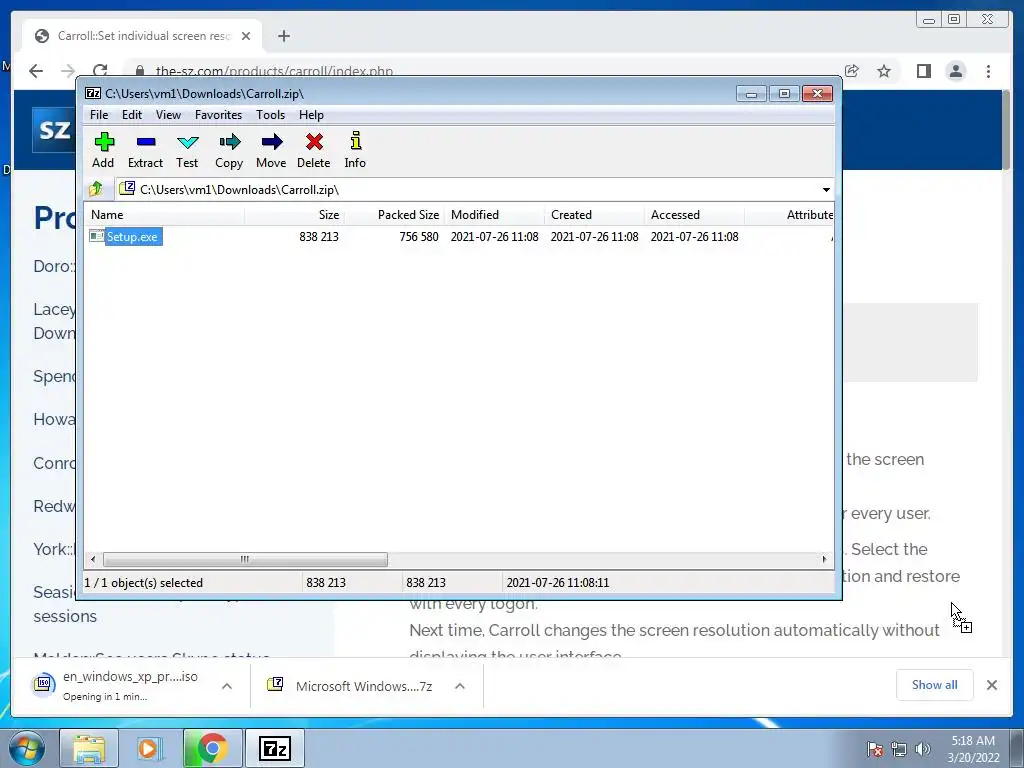Dismiss the Chrome downloads bar

point(991,684)
